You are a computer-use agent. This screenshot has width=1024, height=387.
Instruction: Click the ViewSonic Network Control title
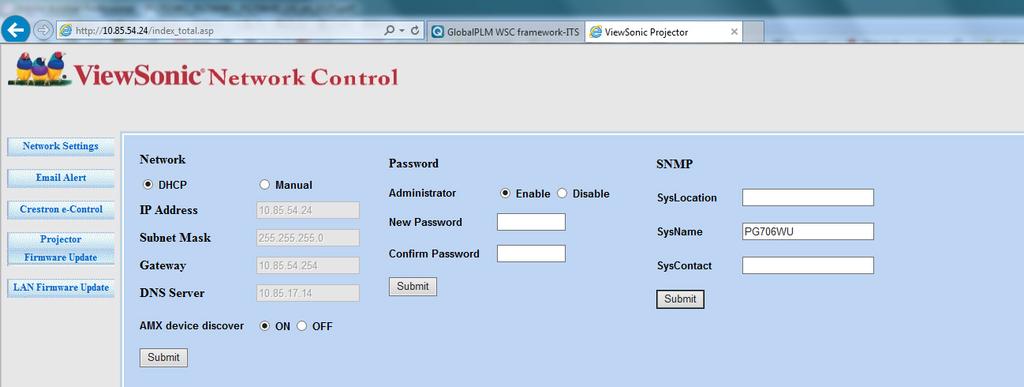coord(236,76)
